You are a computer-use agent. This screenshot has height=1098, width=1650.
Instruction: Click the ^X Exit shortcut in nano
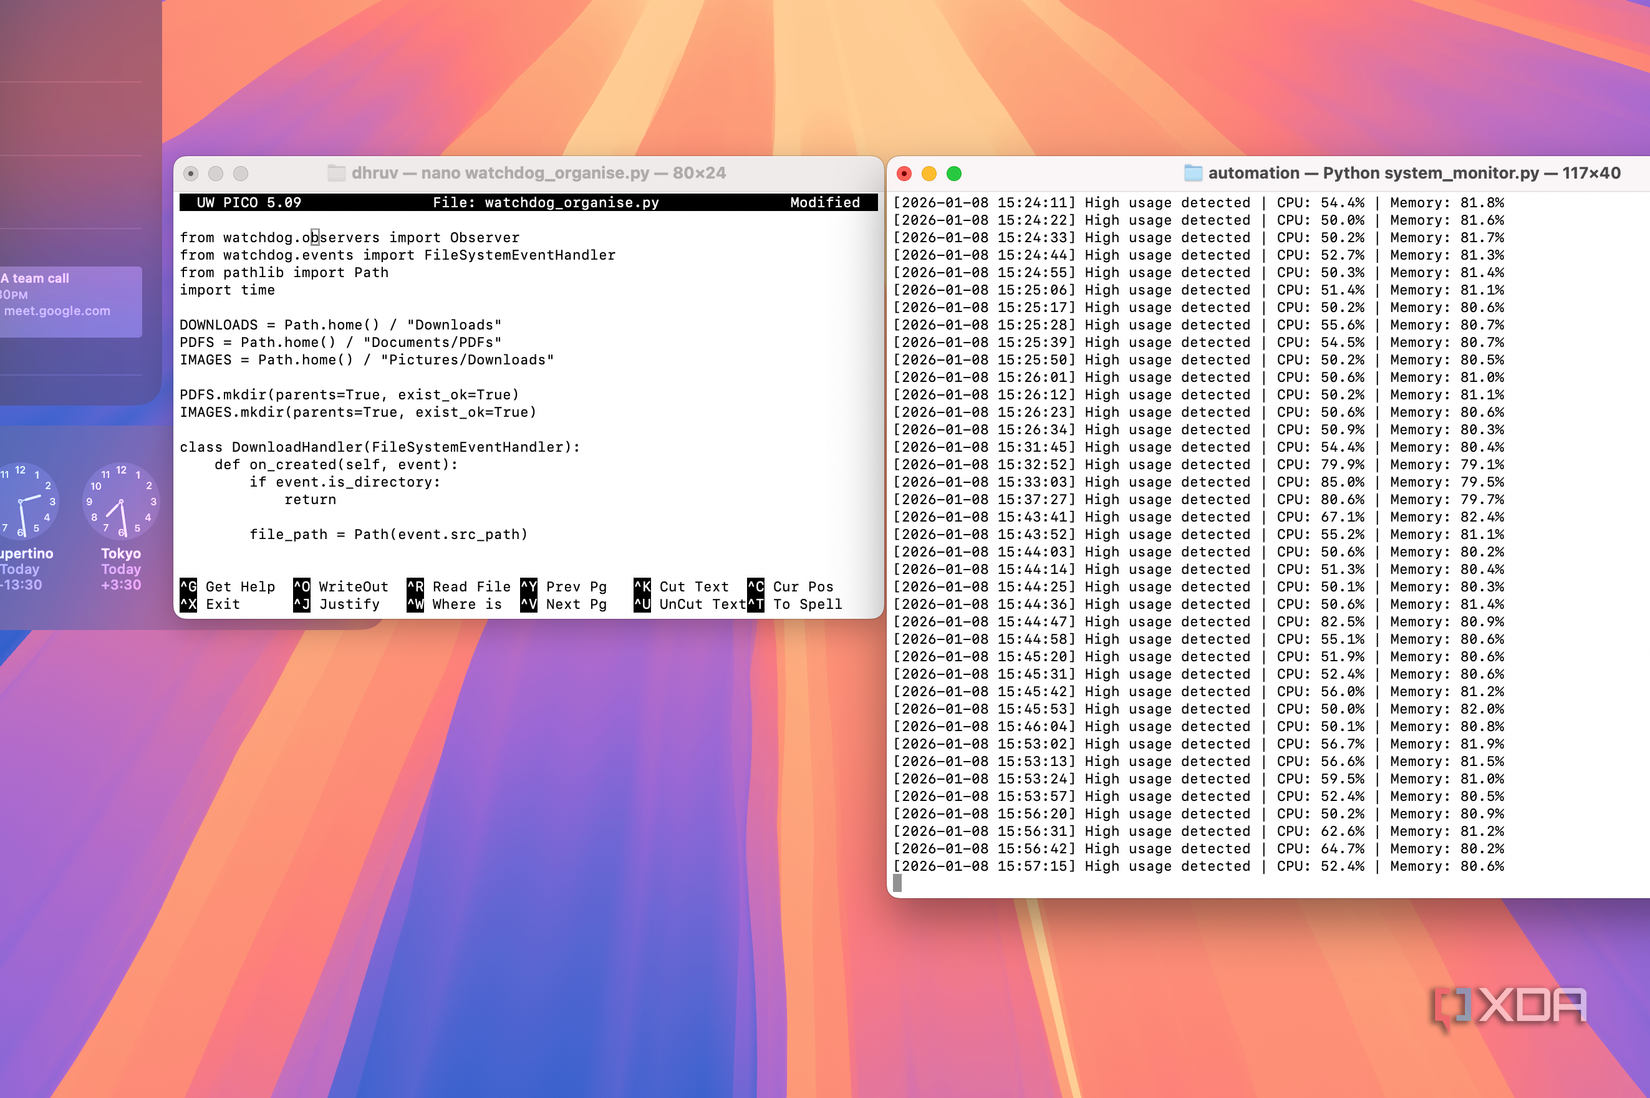click(210, 604)
